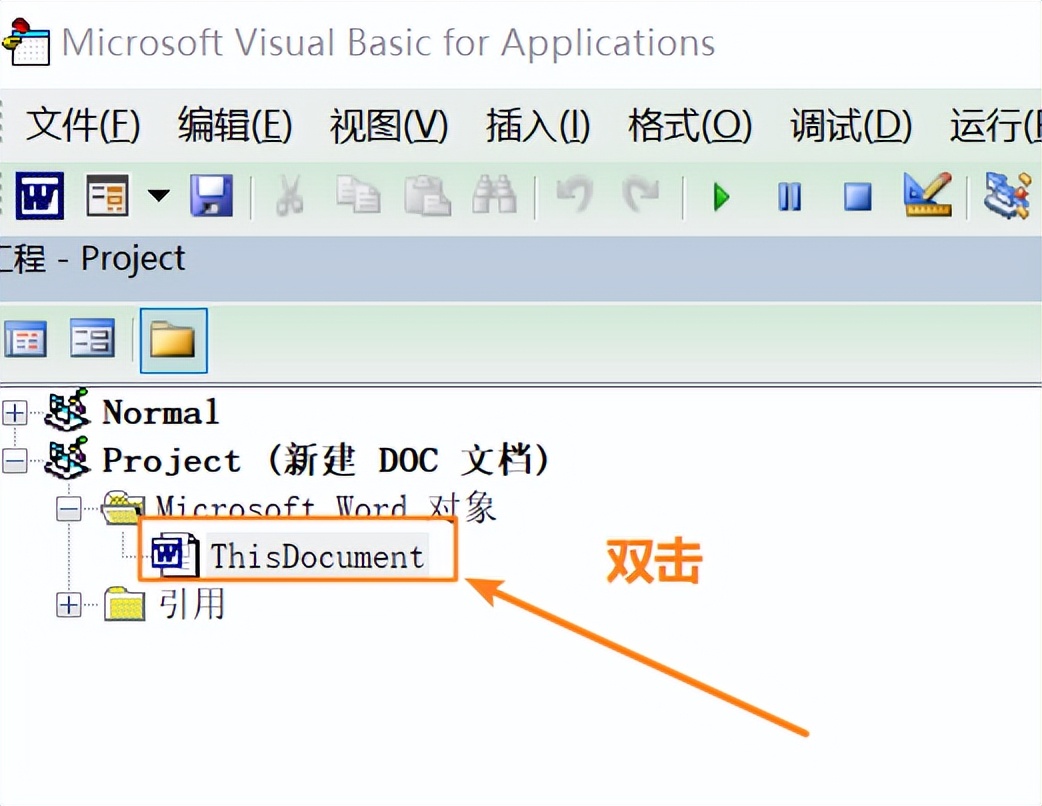Run the macro with the green play icon
The width and height of the screenshot is (1042, 806).
pyautogui.click(x=720, y=197)
